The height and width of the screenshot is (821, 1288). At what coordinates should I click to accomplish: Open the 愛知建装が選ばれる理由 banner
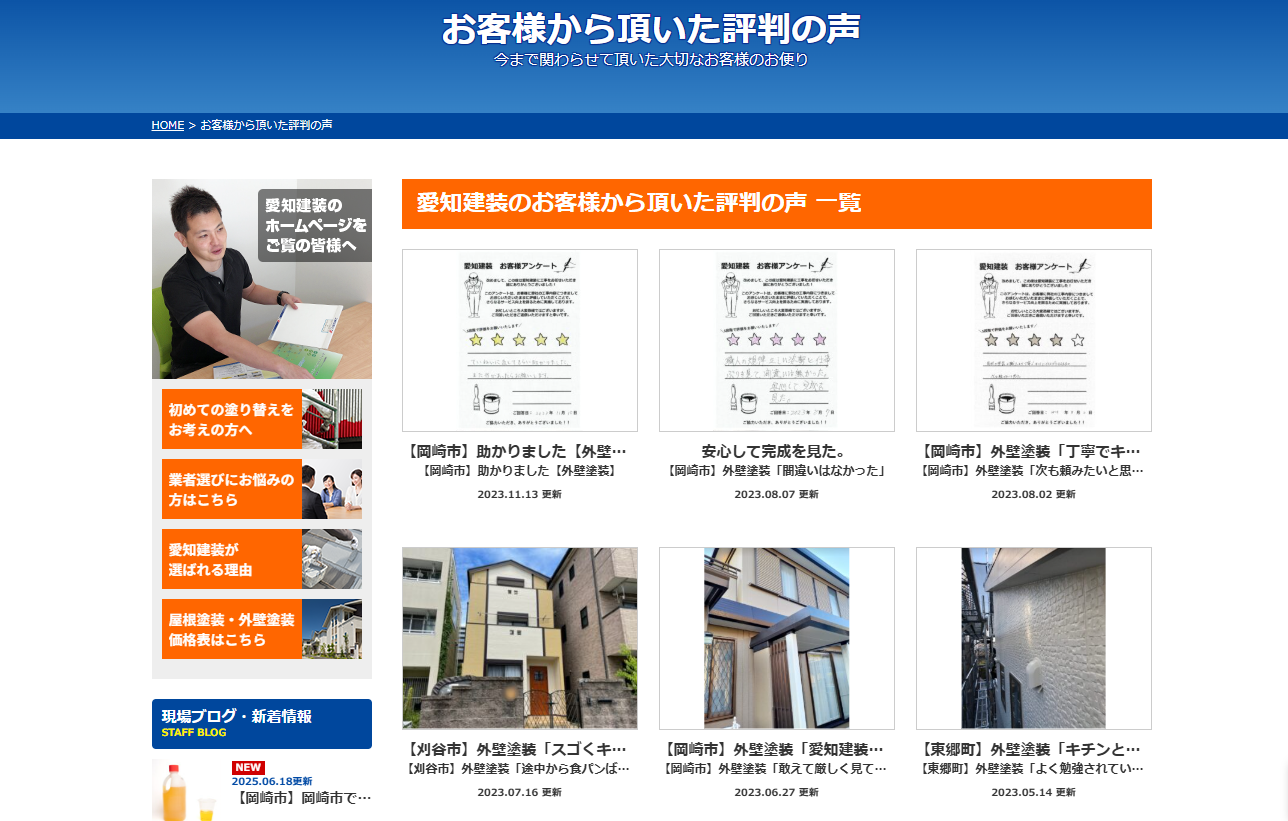point(262,559)
